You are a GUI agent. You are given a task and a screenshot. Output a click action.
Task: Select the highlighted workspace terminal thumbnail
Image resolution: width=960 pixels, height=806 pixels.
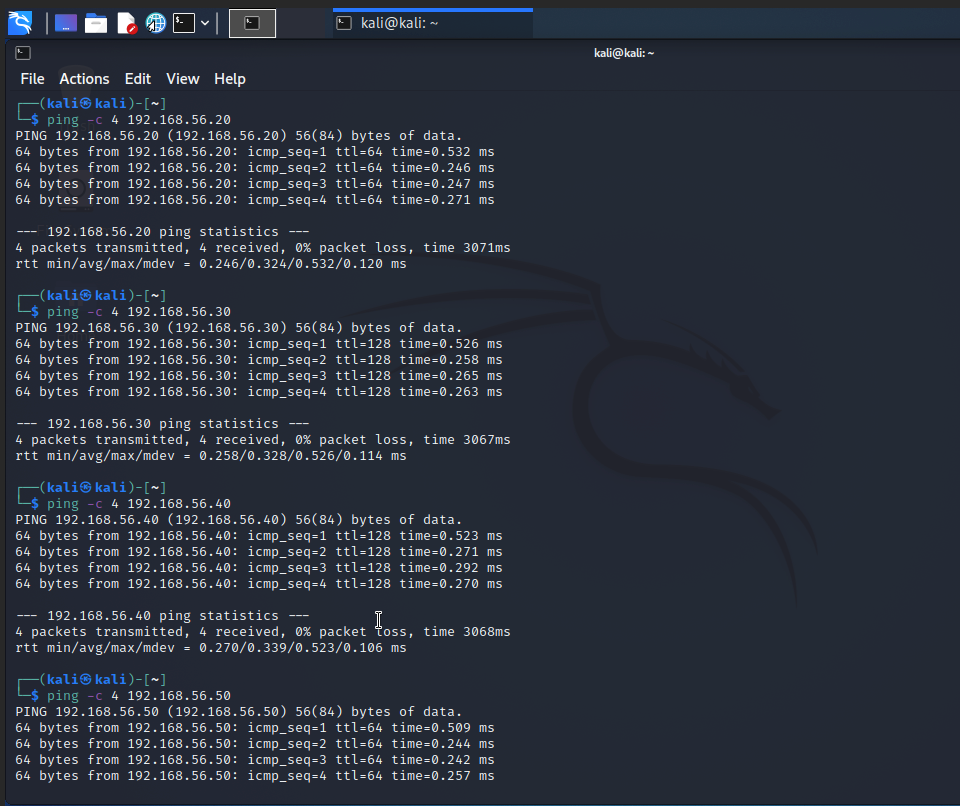252,23
